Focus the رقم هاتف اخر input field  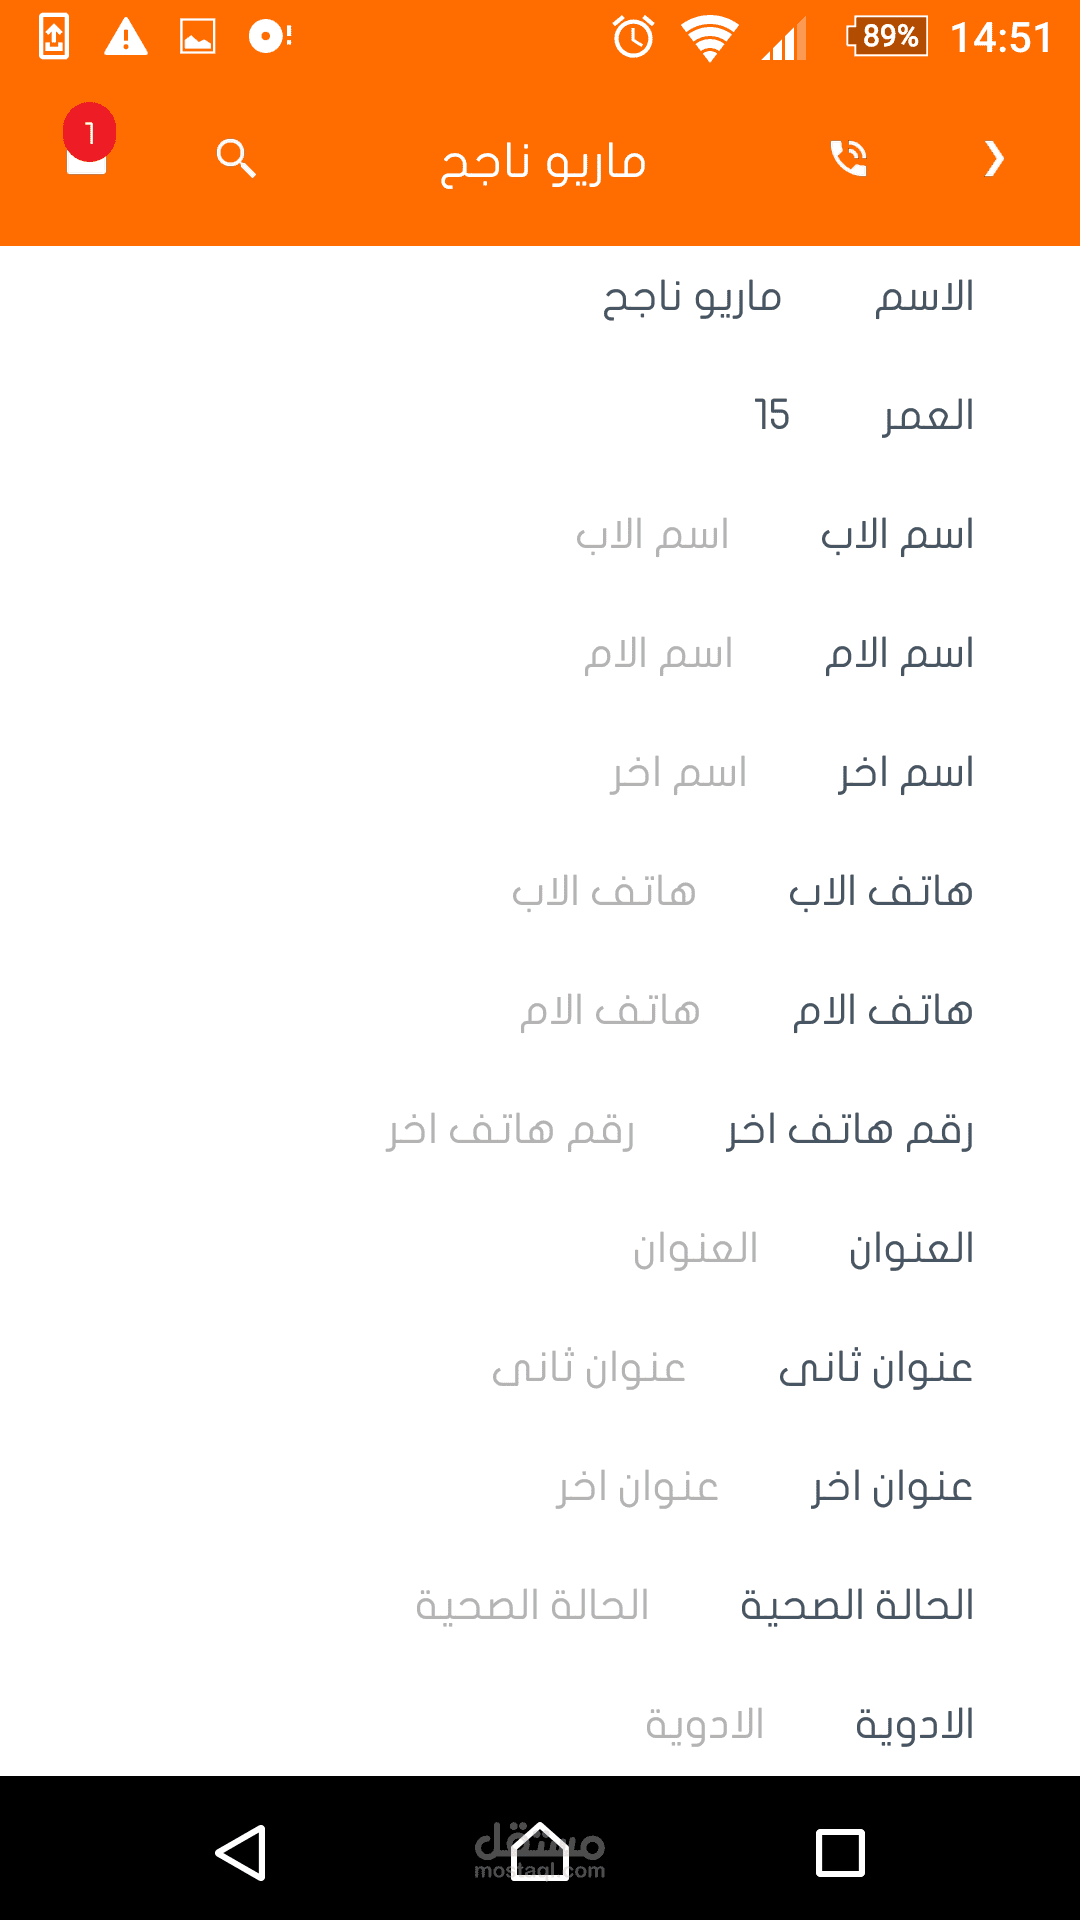(511, 1130)
